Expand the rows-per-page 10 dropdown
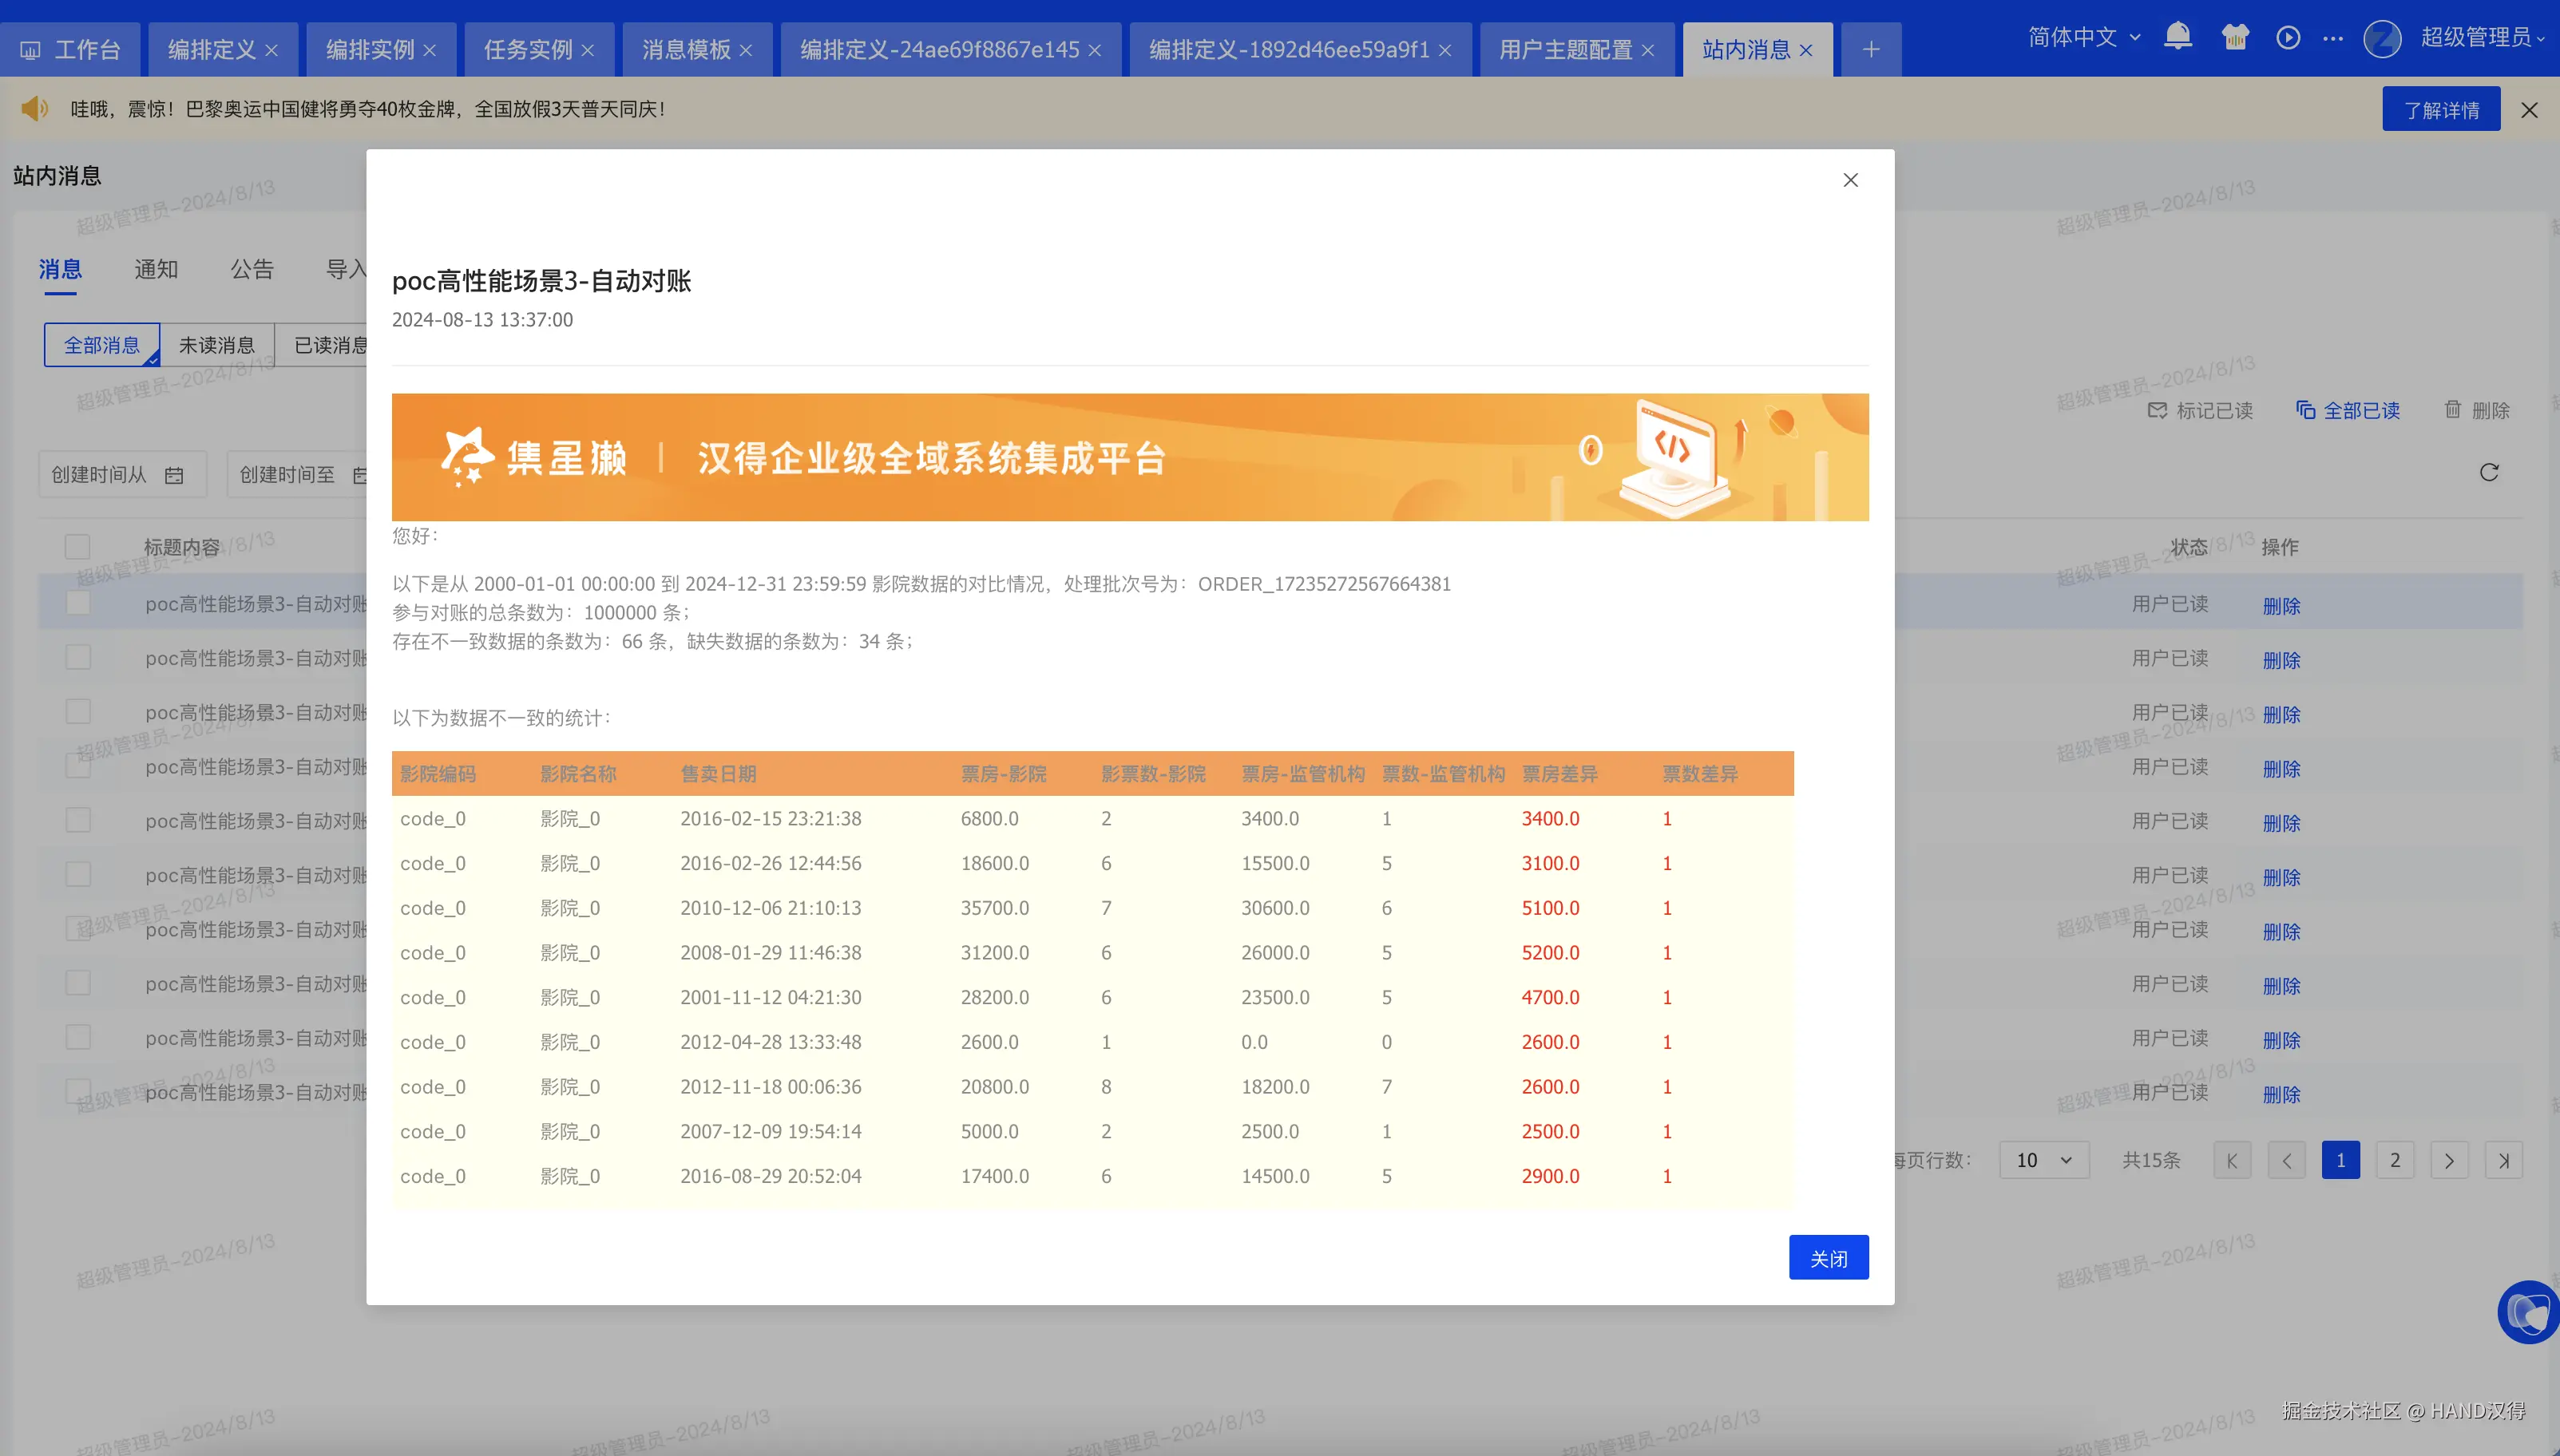Image resolution: width=2560 pixels, height=1456 pixels. point(2043,1160)
